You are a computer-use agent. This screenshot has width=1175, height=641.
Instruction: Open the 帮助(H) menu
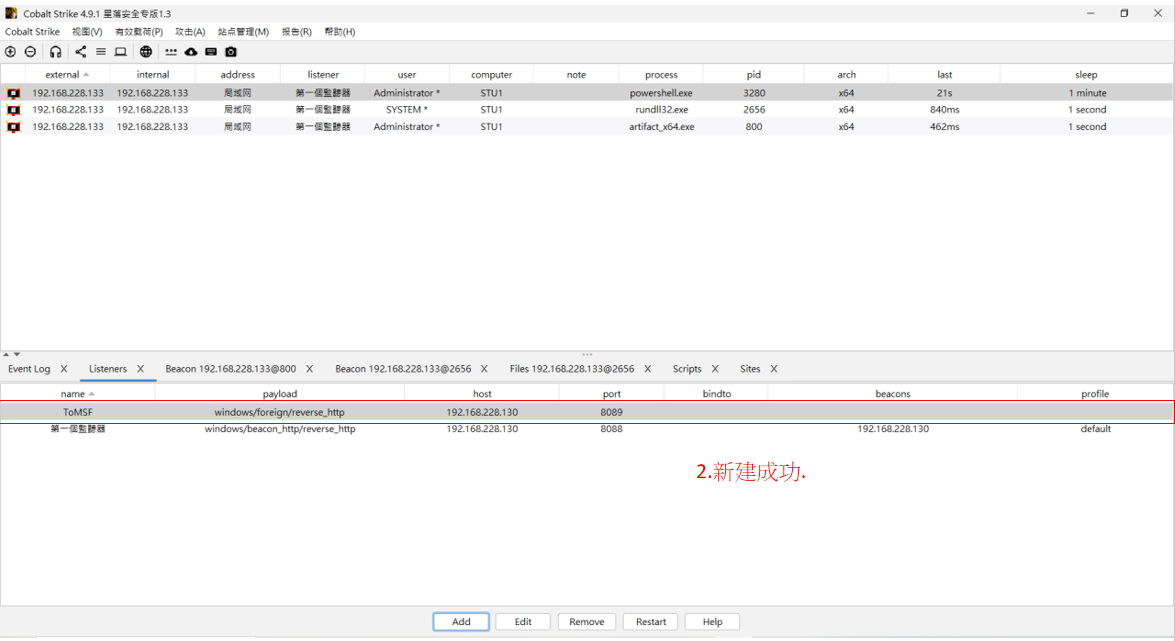tap(339, 31)
